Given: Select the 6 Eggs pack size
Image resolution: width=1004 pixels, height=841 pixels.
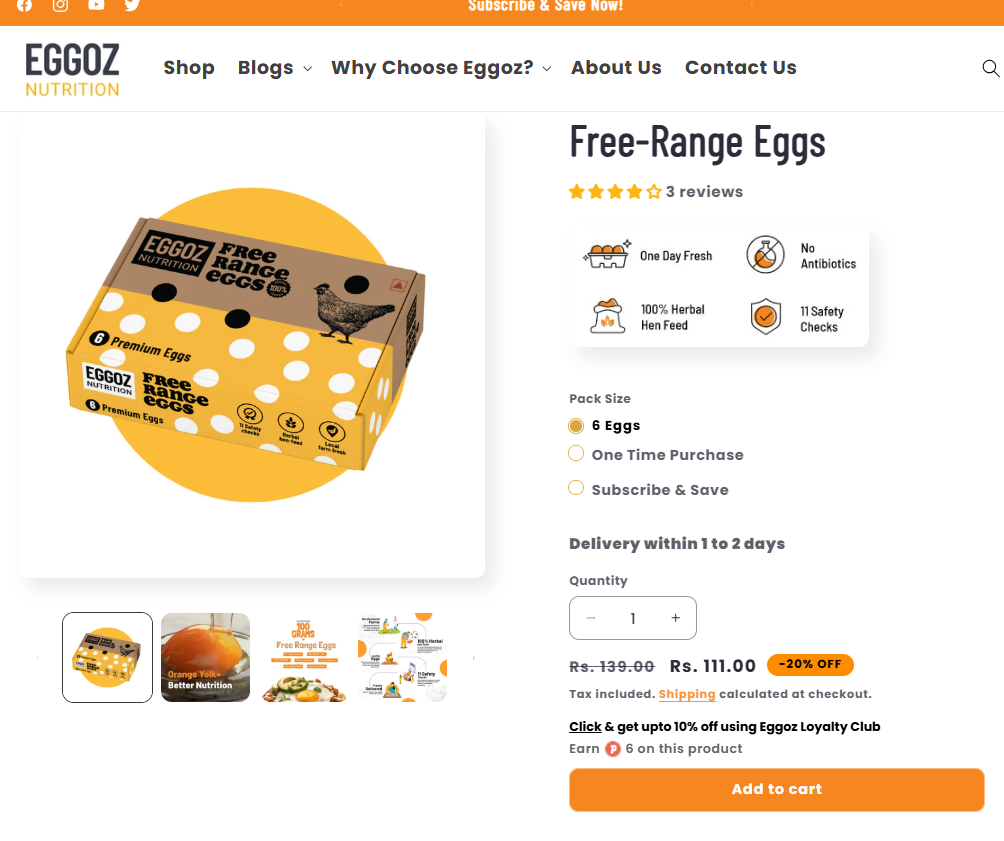Looking at the screenshot, I should [x=576, y=426].
